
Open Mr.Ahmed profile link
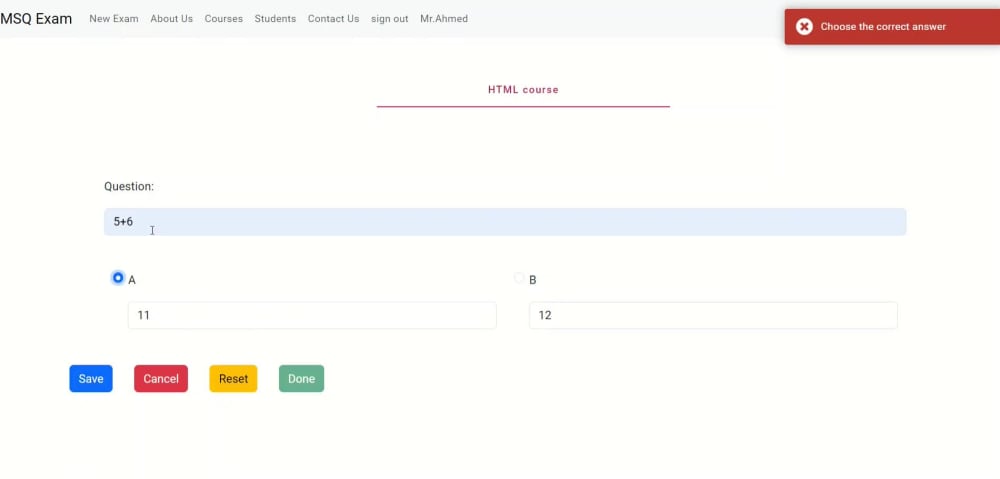tap(444, 19)
